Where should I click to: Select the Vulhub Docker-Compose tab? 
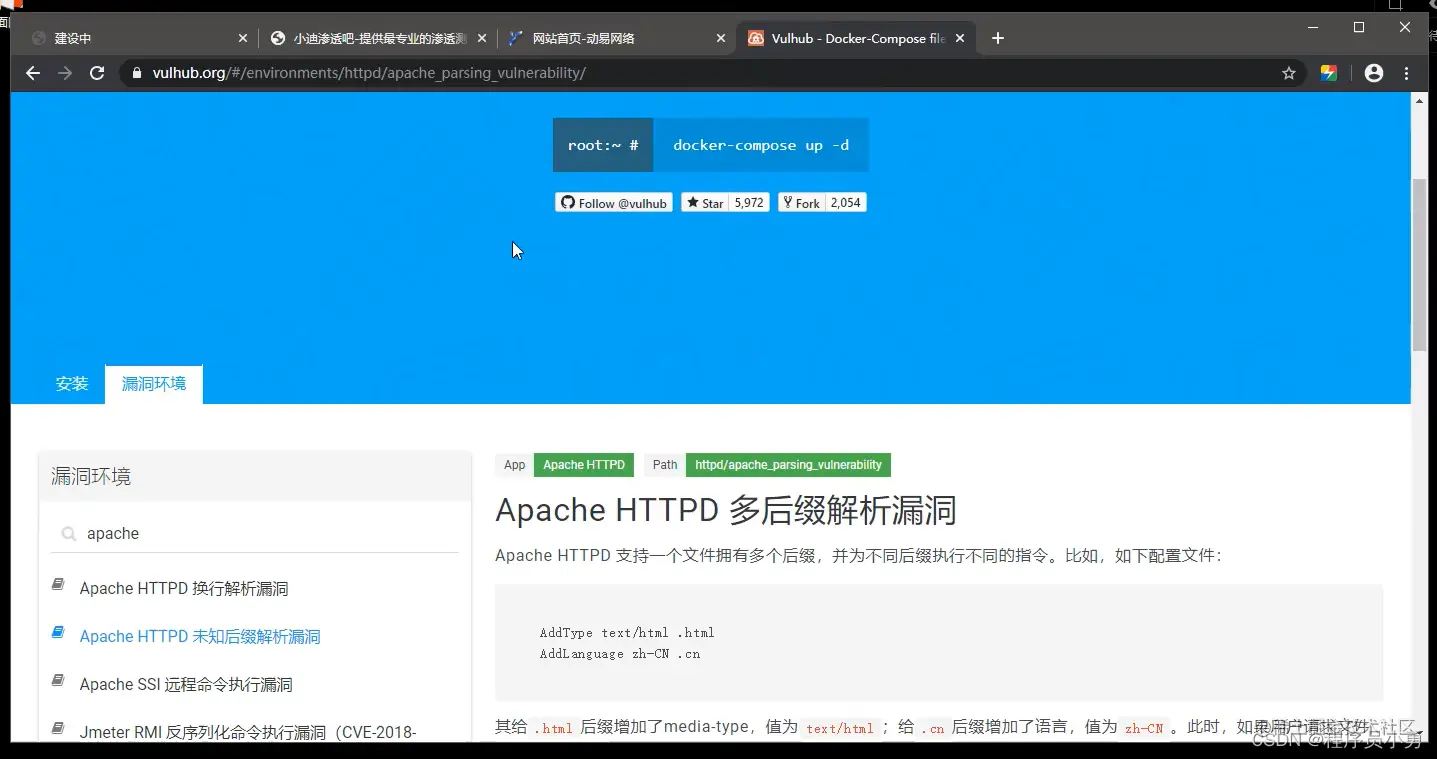tap(856, 38)
